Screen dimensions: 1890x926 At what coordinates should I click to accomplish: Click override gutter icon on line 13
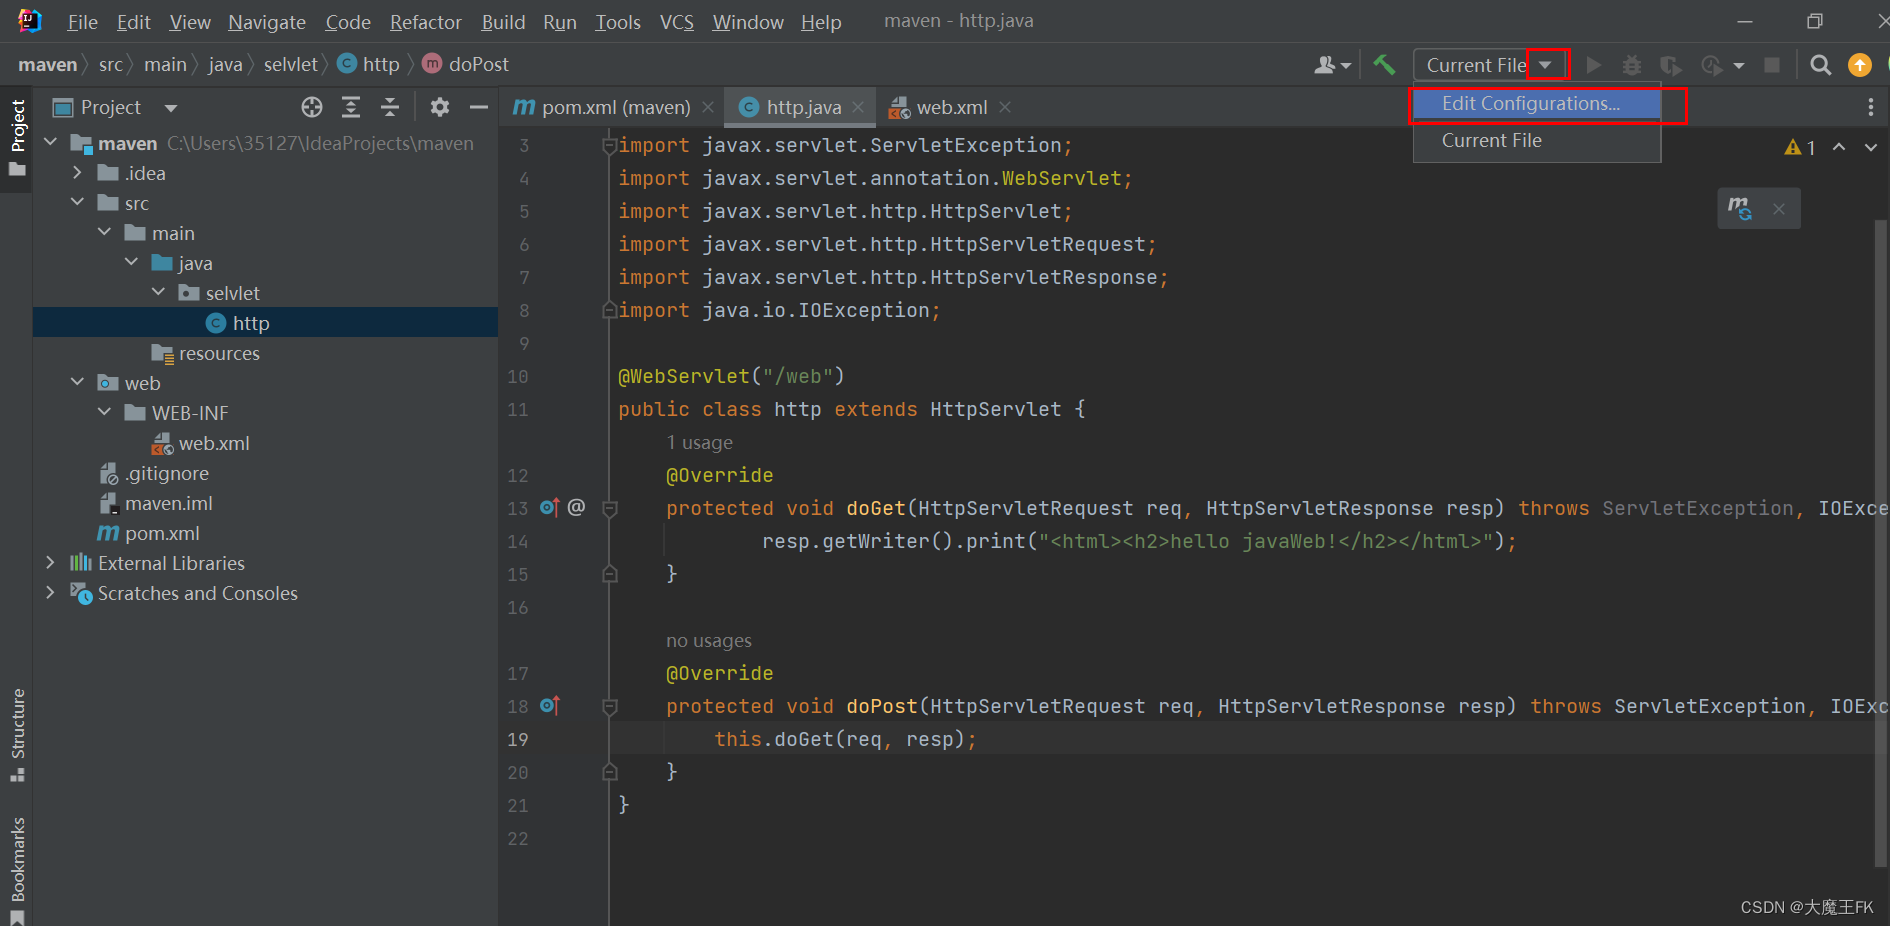[x=549, y=508]
